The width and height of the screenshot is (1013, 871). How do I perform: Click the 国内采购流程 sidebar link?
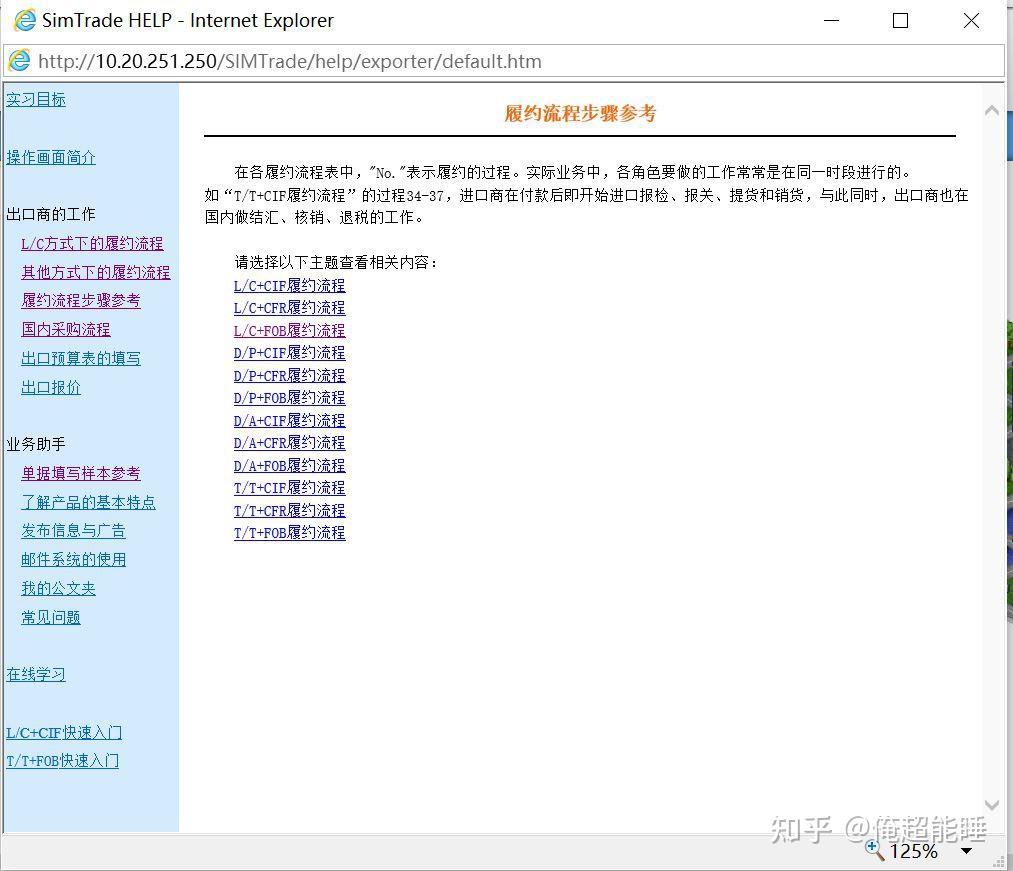[65, 329]
